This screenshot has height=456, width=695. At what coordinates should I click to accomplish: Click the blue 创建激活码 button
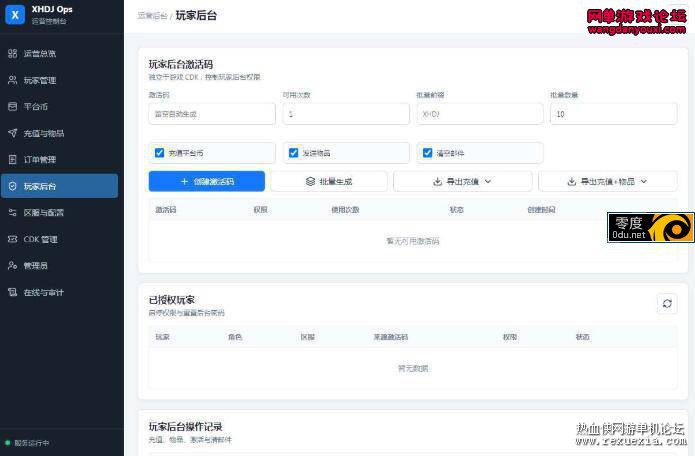click(207, 181)
